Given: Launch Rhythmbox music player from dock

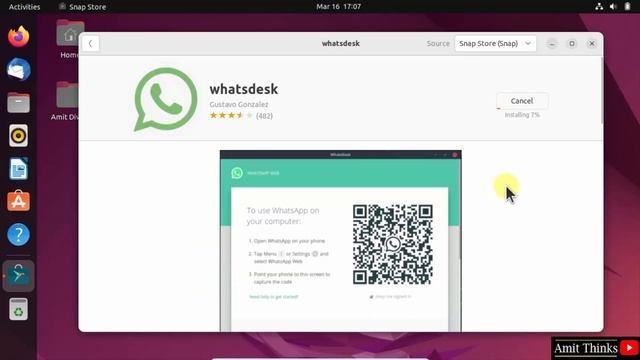Looking at the screenshot, I should [18, 136].
